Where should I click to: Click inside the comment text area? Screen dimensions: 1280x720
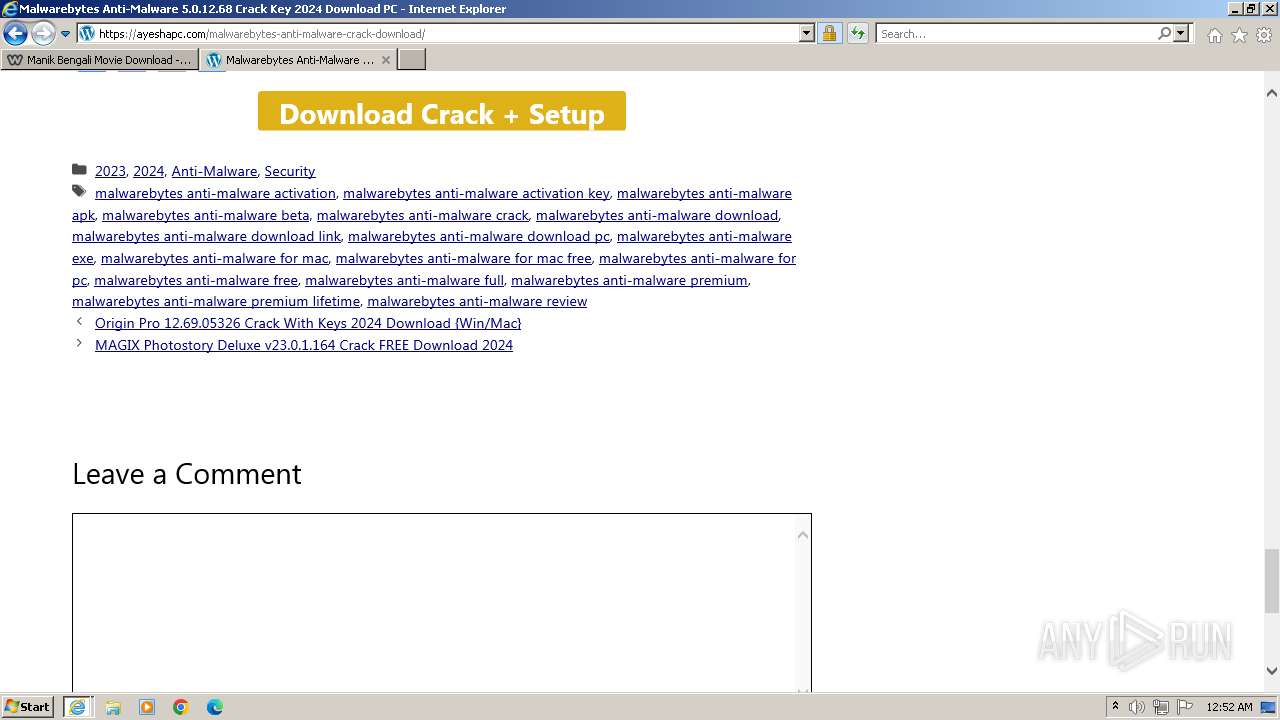(x=432, y=602)
